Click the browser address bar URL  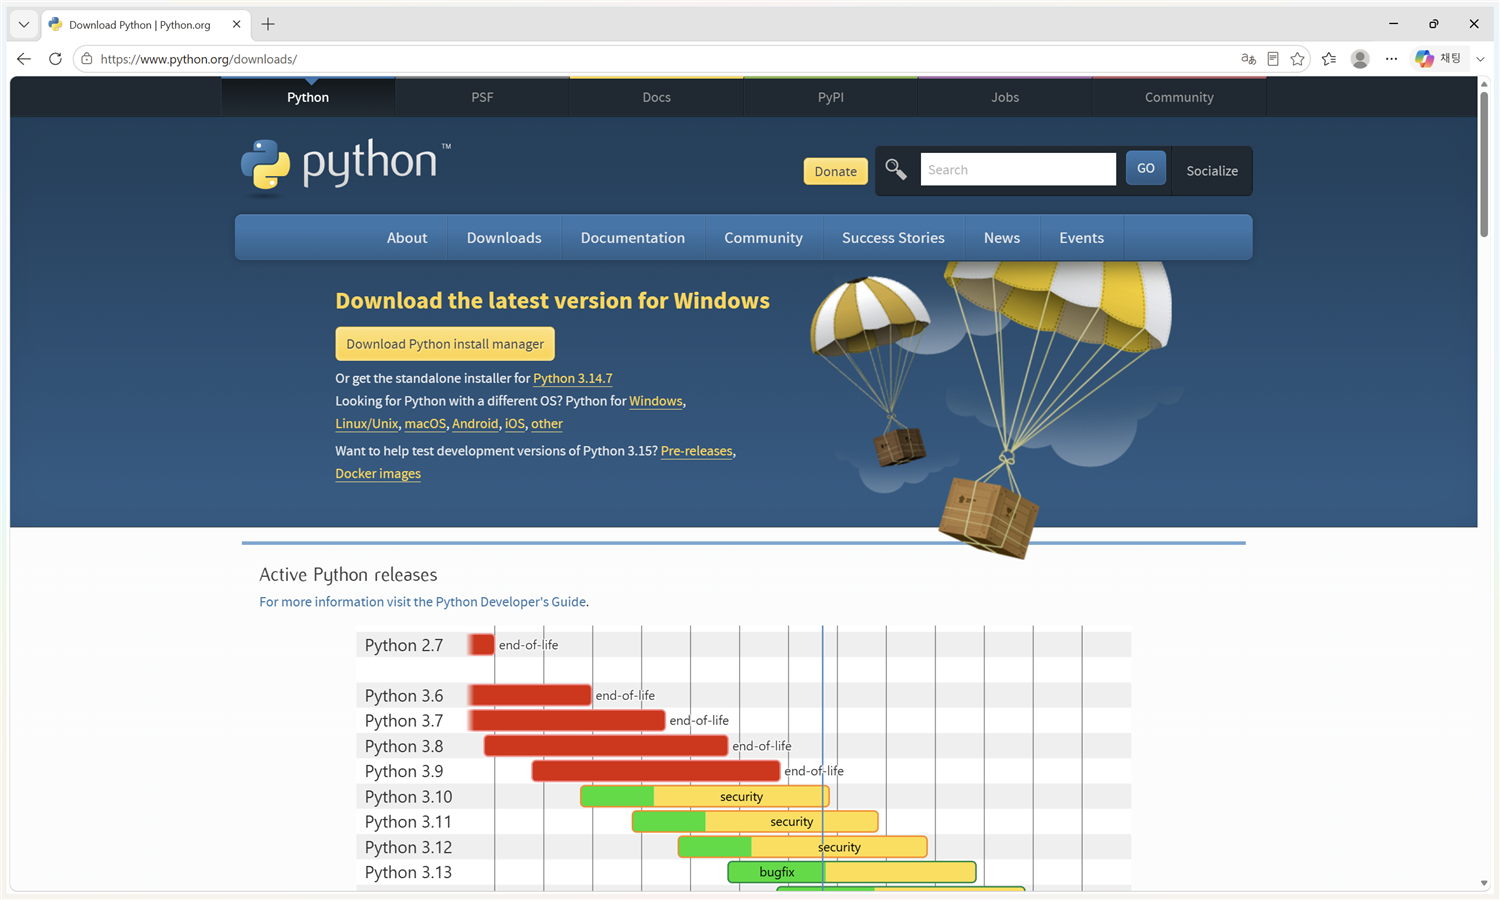click(x=199, y=59)
